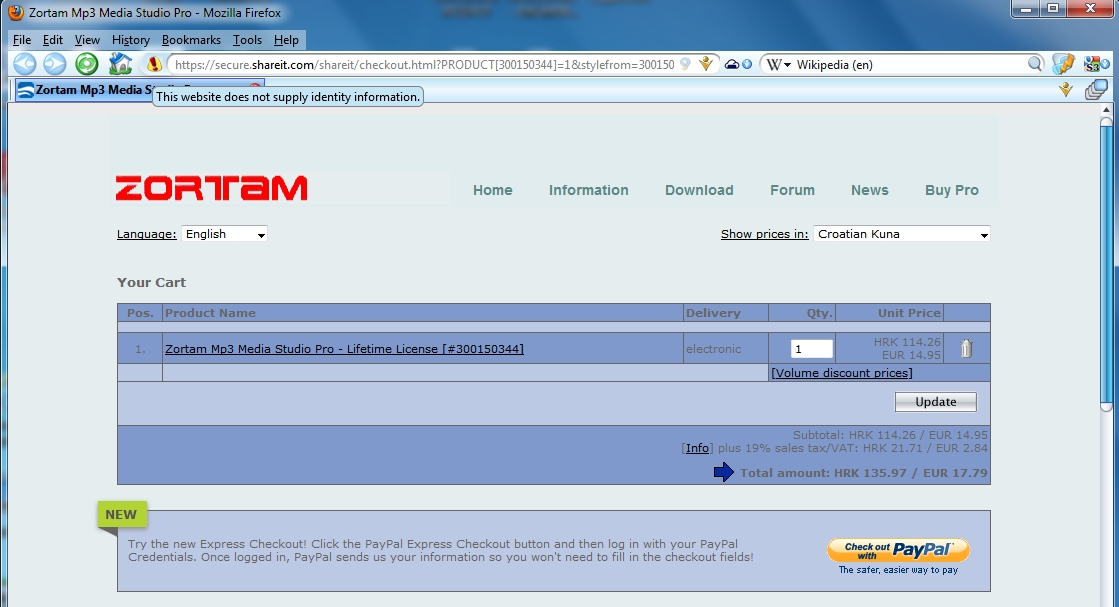1119x607 pixels.
Task: Reload the page with the green refresh icon
Action: (86, 64)
